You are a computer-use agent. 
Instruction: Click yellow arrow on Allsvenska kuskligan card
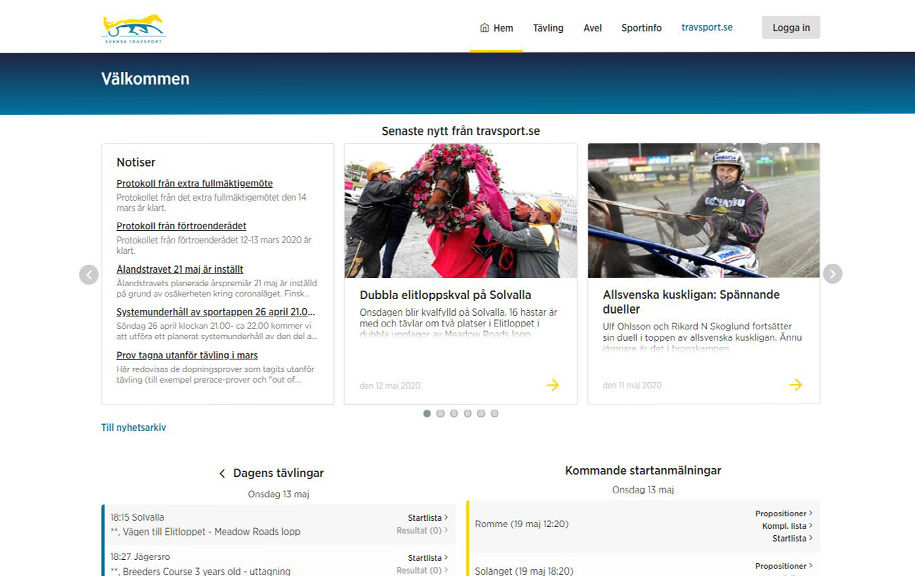[x=796, y=385]
